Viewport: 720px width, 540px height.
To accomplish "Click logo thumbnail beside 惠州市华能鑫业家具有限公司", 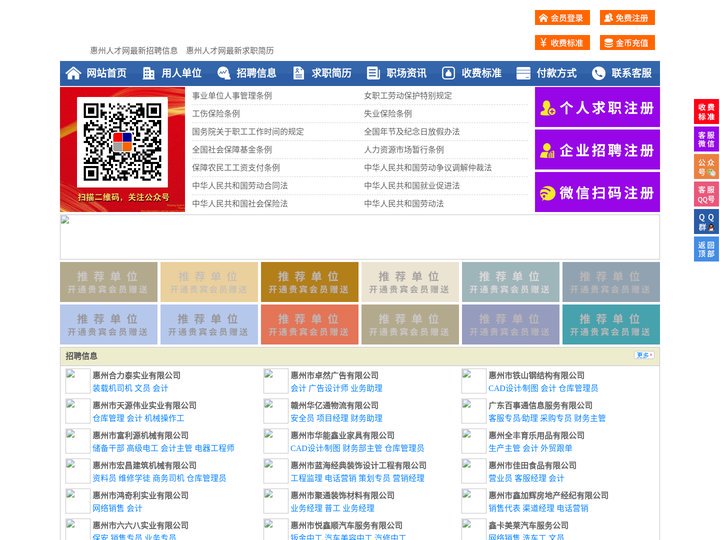I will [x=276, y=441].
